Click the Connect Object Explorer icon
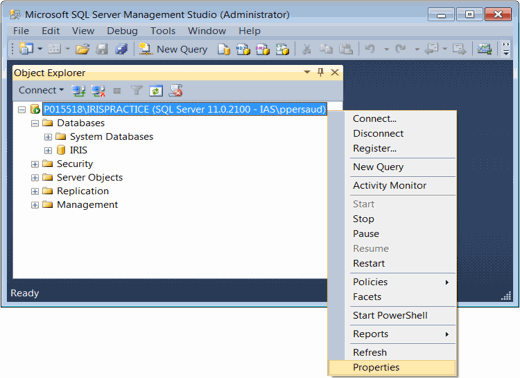This screenshot has width=520, height=378. pos(79,91)
